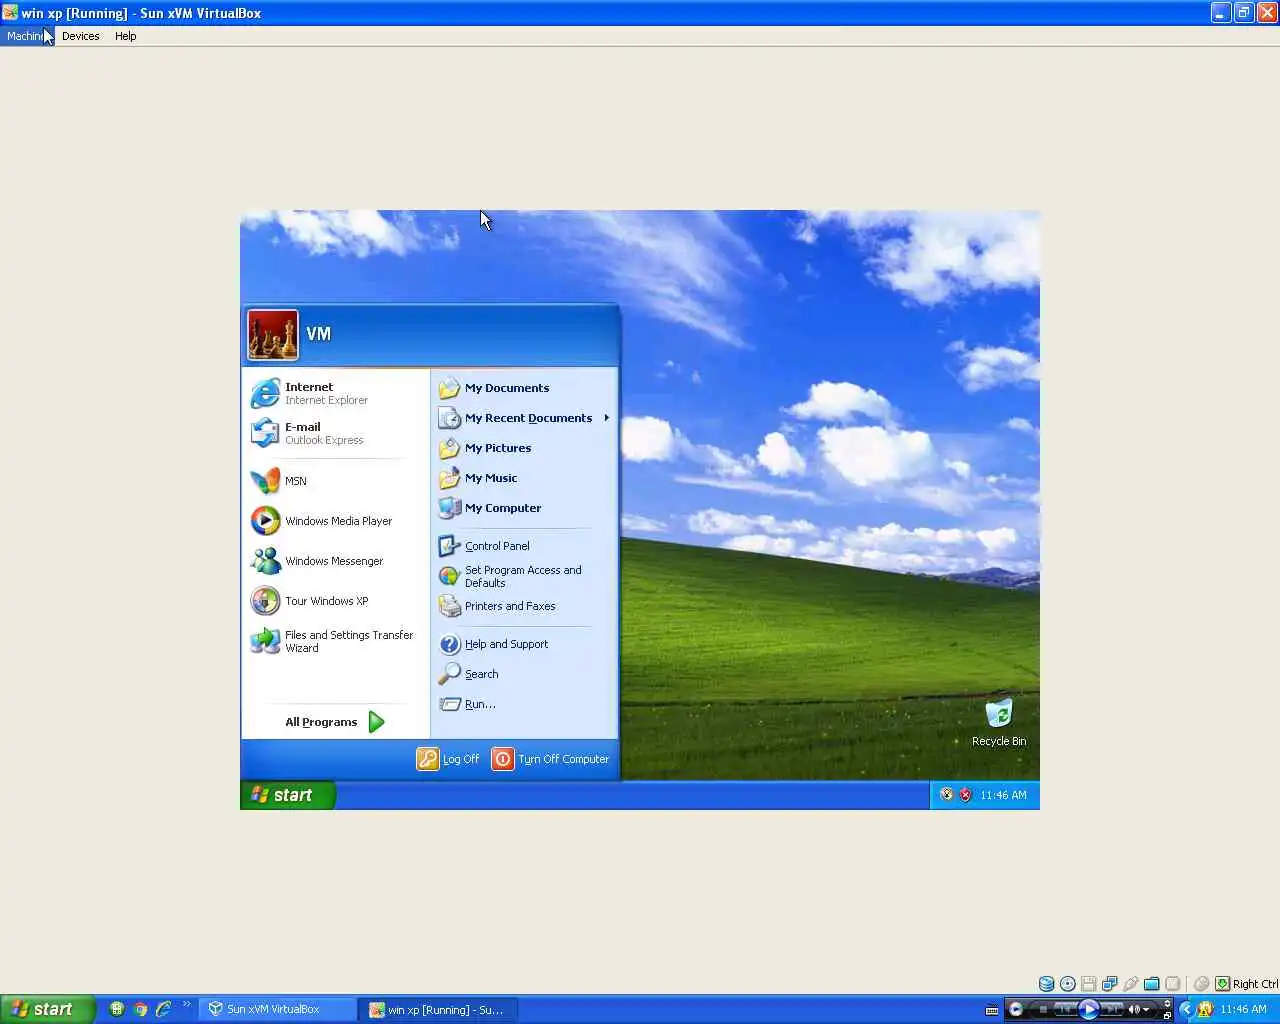The width and height of the screenshot is (1280, 1024).
Task: Open Internet Explorer from Start menu
Action: click(x=335, y=393)
